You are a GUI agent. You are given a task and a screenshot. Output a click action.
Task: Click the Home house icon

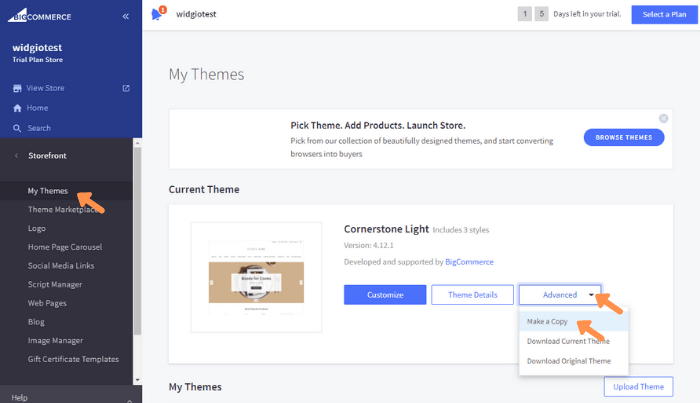[17, 108]
